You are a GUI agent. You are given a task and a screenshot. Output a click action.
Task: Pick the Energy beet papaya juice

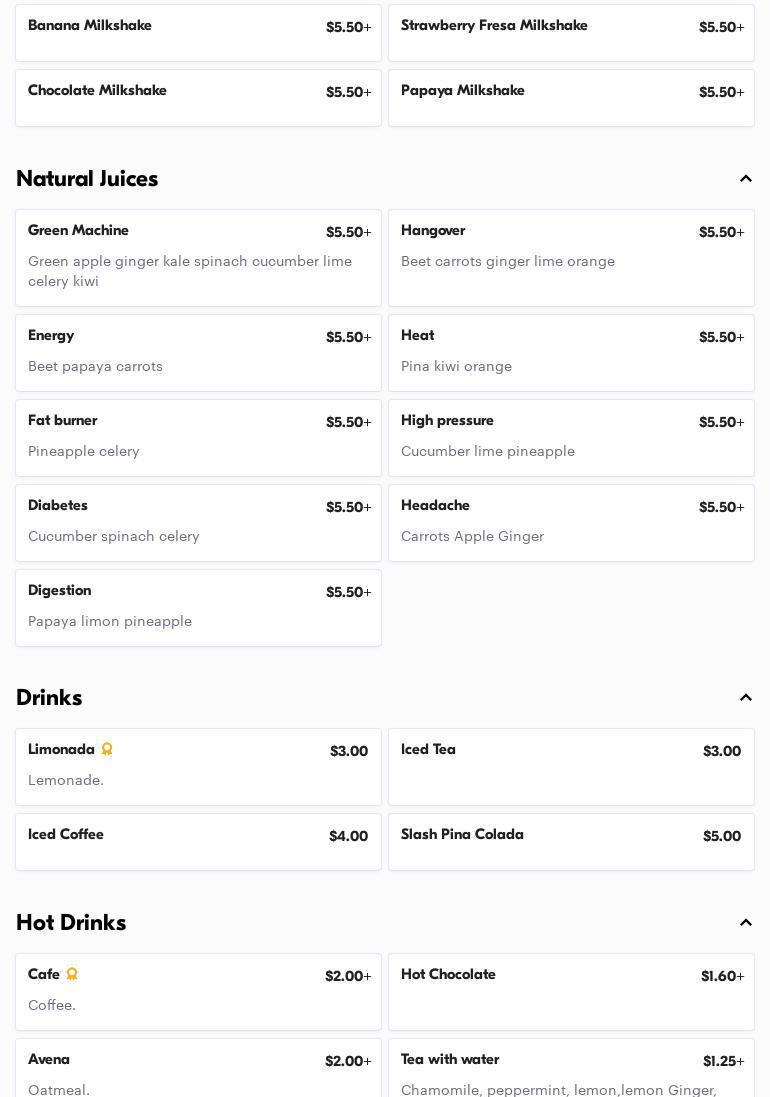pyautogui.click(x=198, y=353)
